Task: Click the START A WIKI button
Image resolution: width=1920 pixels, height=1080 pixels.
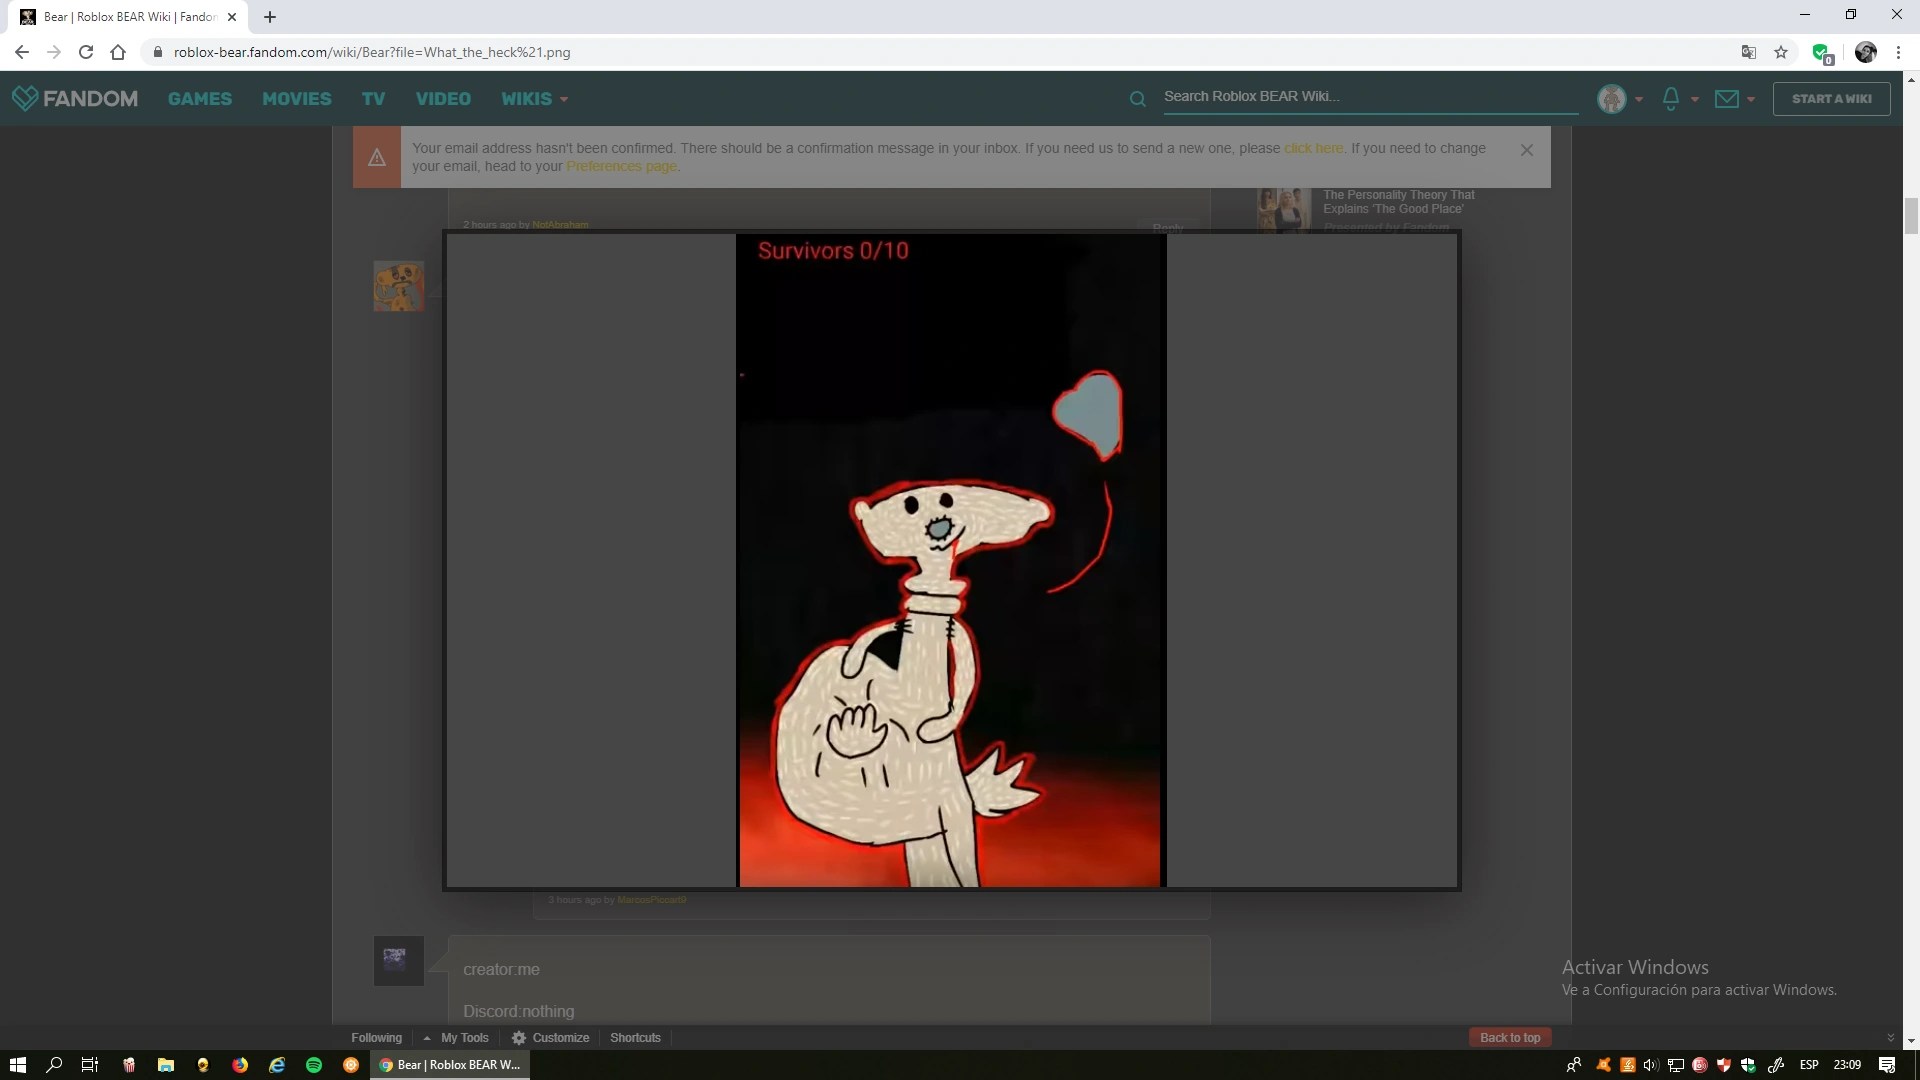Action: (x=1831, y=99)
